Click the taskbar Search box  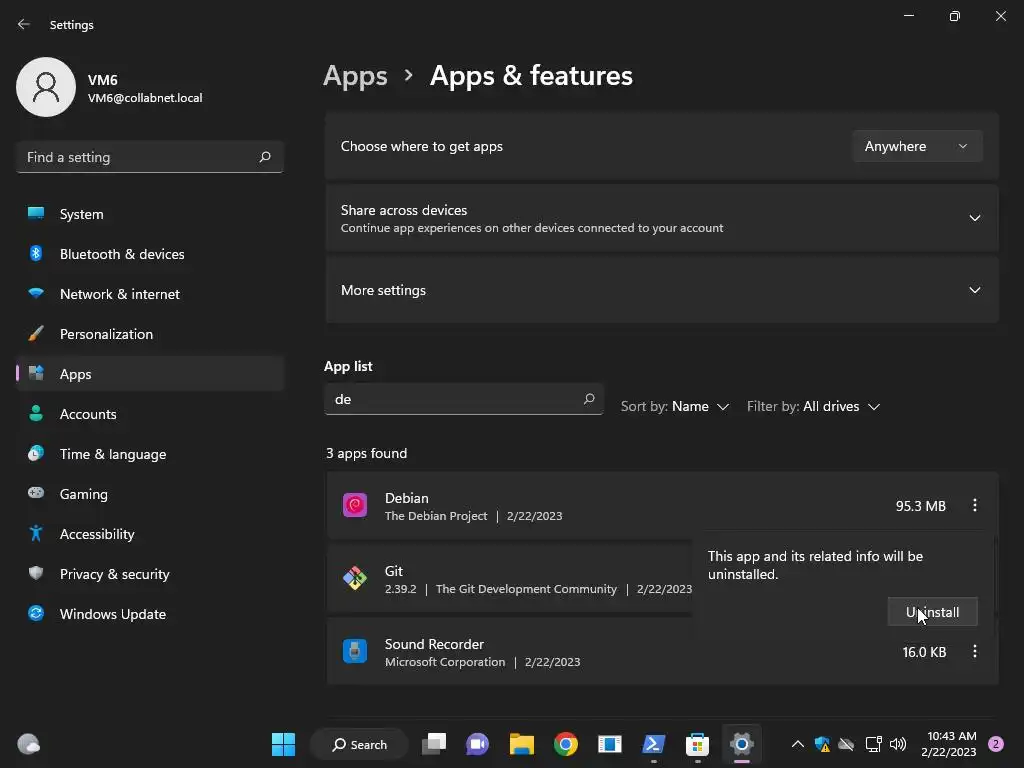pos(359,744)
